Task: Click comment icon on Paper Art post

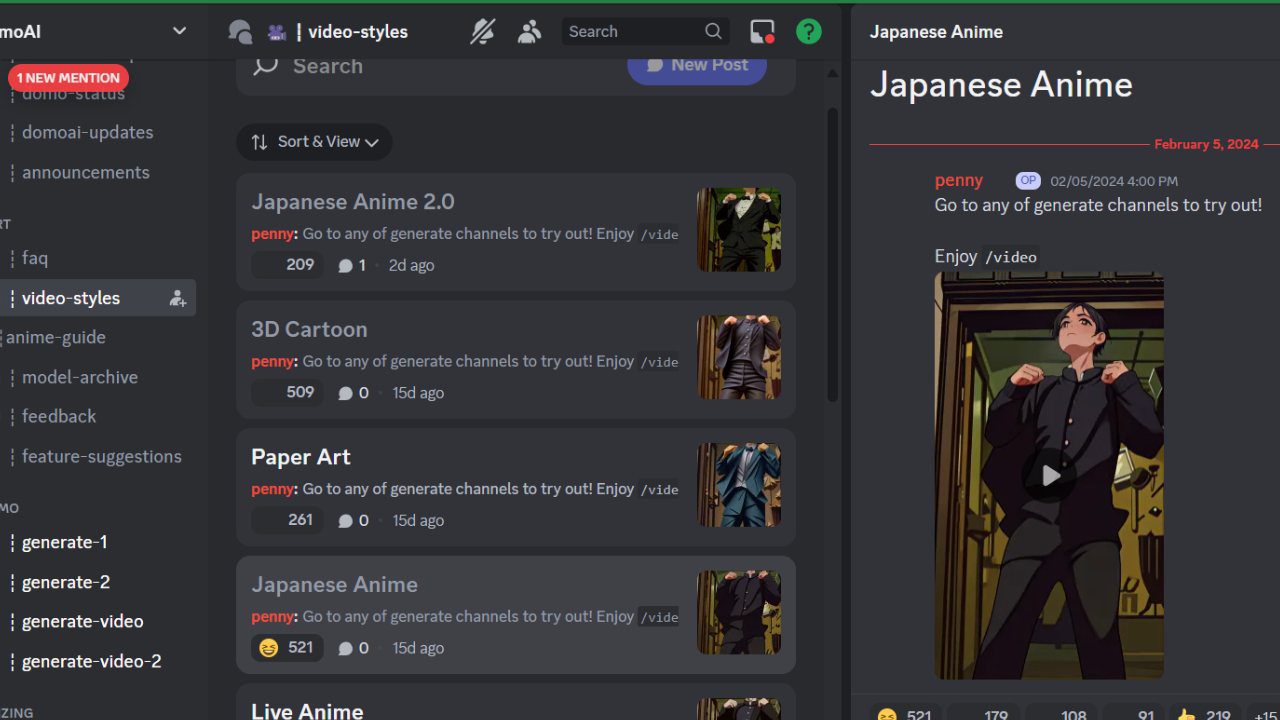Action: (346, 521)
